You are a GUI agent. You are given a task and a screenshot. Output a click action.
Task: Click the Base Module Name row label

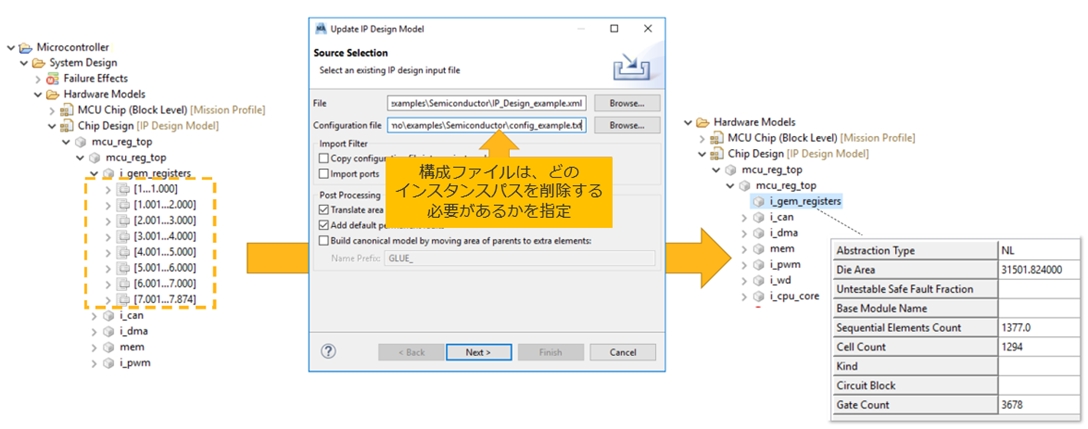pos(882,308)
